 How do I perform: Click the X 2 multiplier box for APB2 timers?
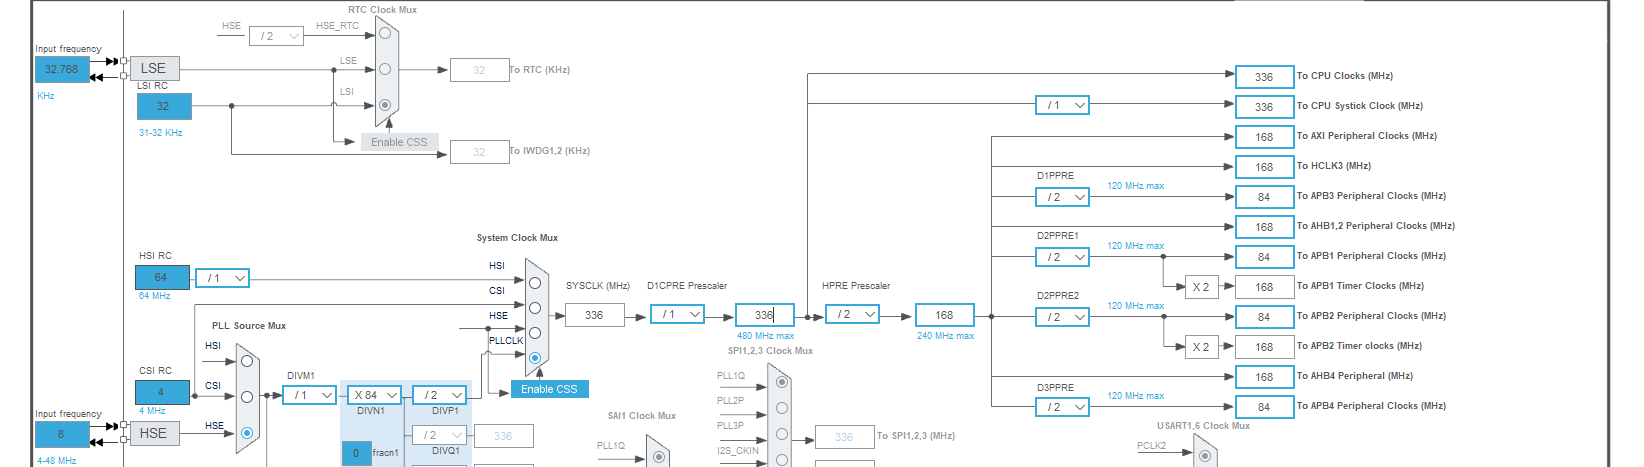(x=1201, y=347)
